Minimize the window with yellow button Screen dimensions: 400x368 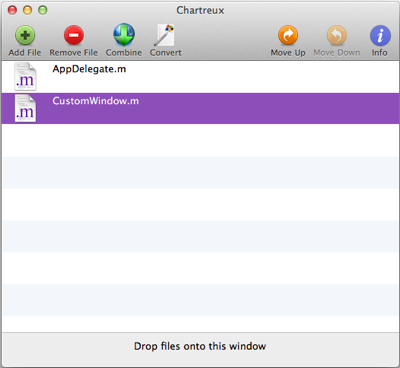click(x=27, y=10)
